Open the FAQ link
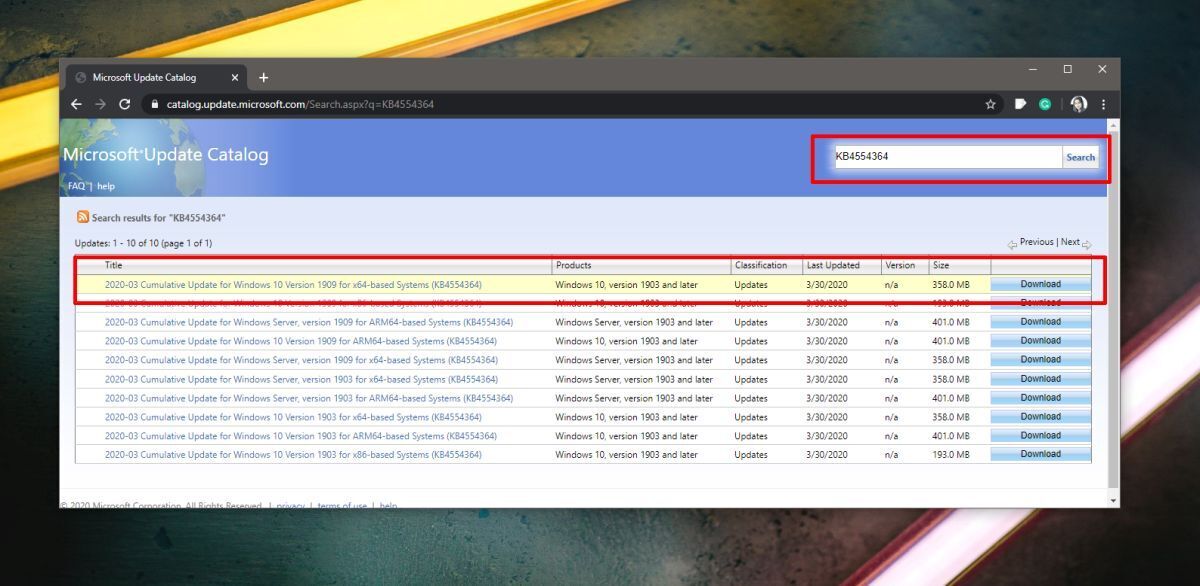 coord(76,186)
